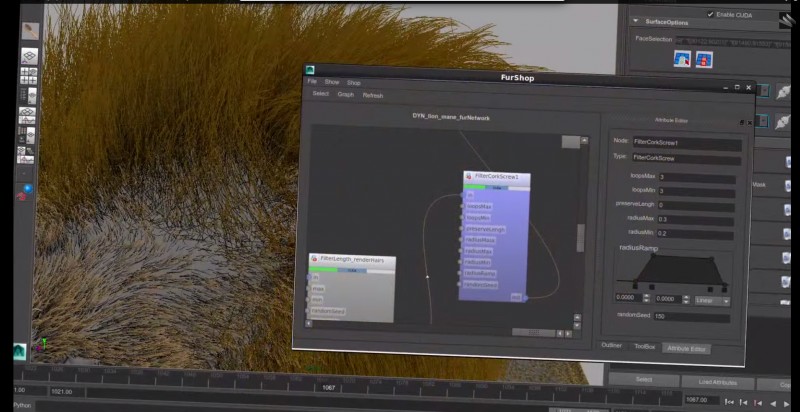800x412 pixels.
Task: Click the graph scroll-right arrow button
Action: click(568, 333)
